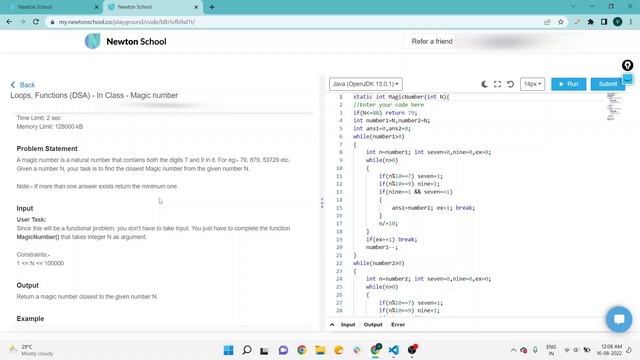Click the 'Problem Statement' heading

[47, 149]
